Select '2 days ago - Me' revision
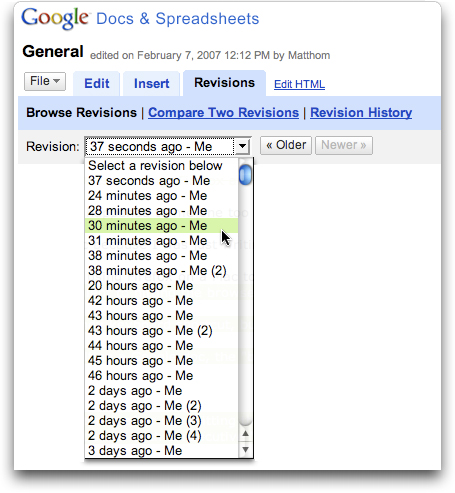455x493 pixels. [x=162, y=391]
